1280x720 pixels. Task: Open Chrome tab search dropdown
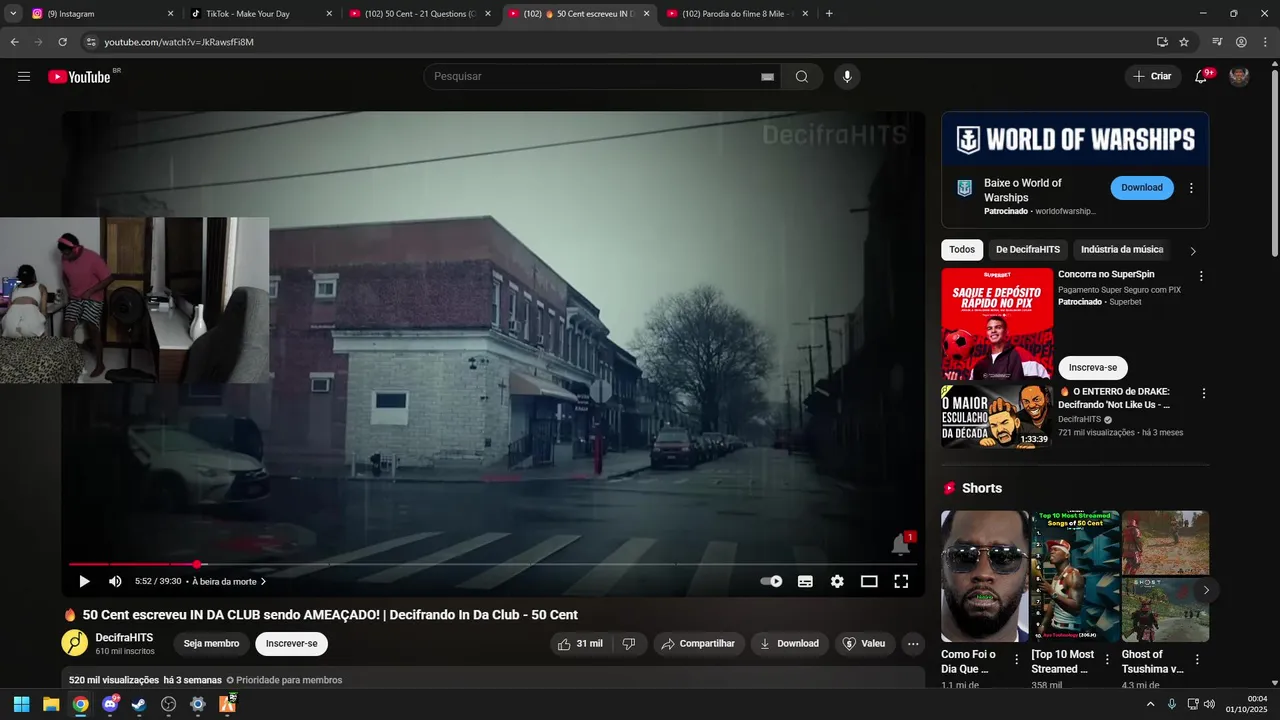[x=13, y=14]
